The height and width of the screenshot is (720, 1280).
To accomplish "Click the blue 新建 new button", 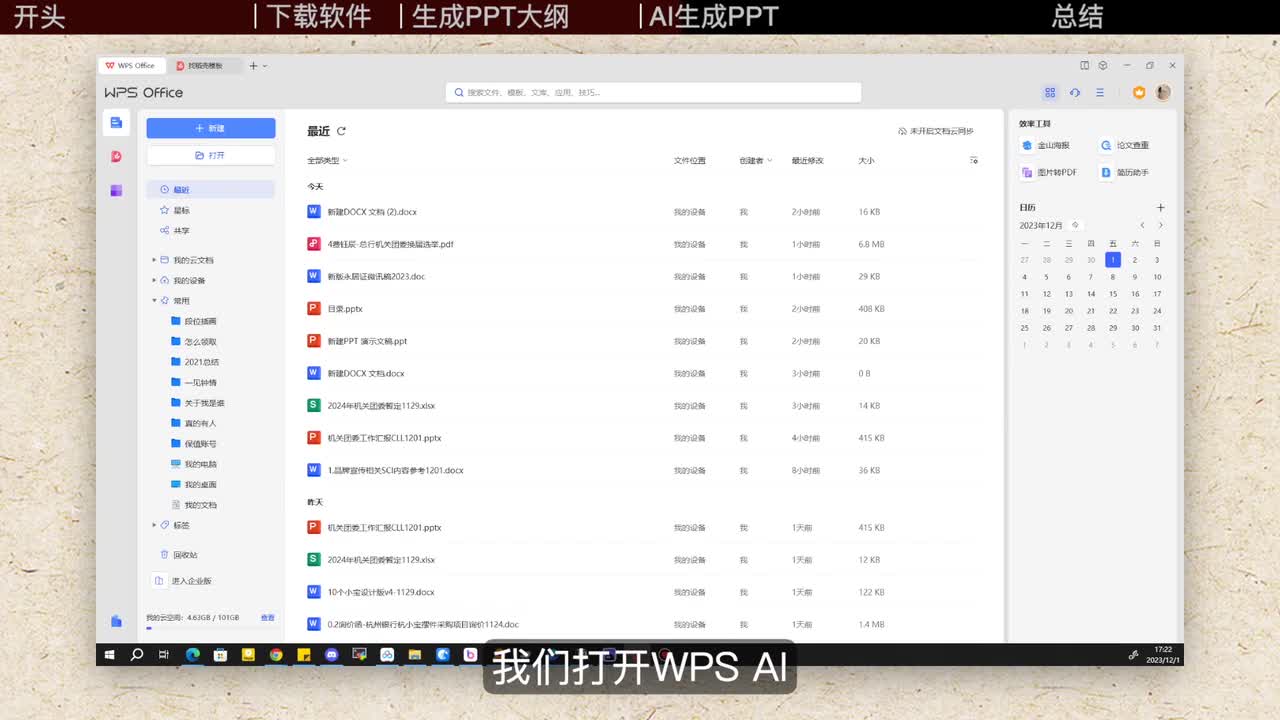I will pyautogui.click(x=210, y=128).
